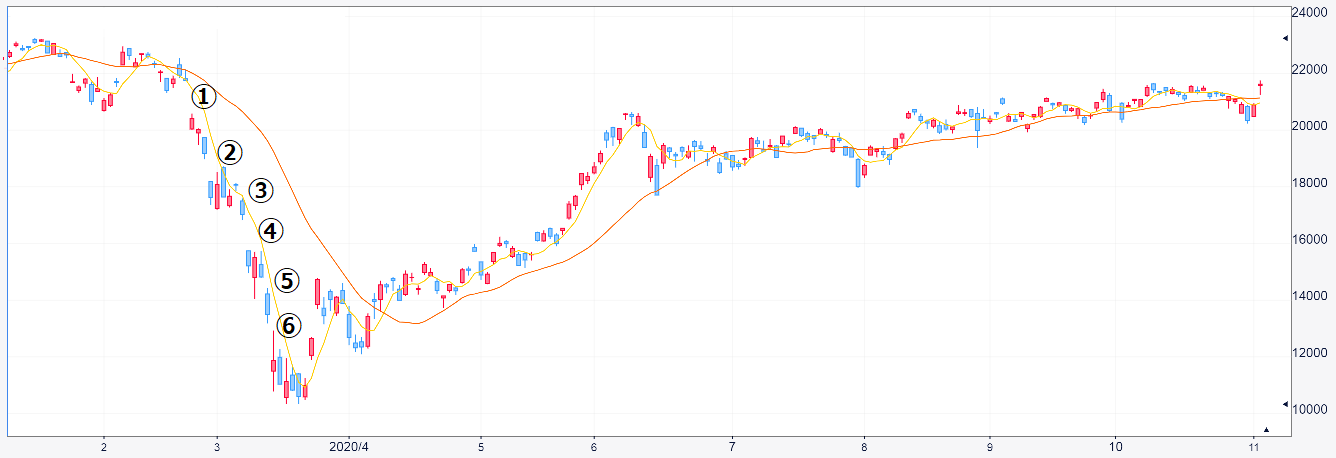Image resolution: width=1336 pixels, height=458 pixels.
Task: Click the small upward triangle marker above the 11 label
Action: coord(1265,430)
